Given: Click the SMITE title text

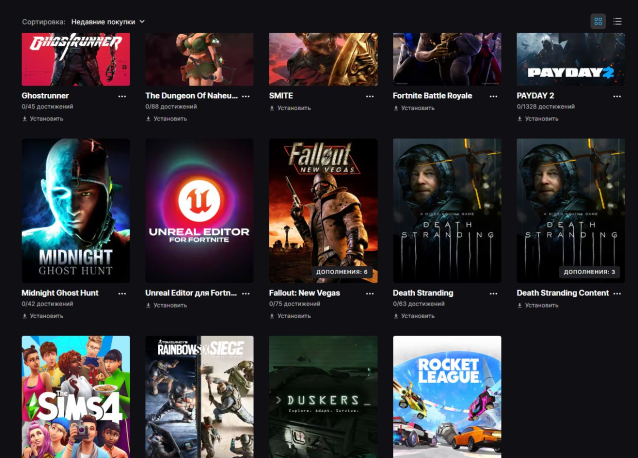Looking at the screenshot, I should [x=281, y=96].
